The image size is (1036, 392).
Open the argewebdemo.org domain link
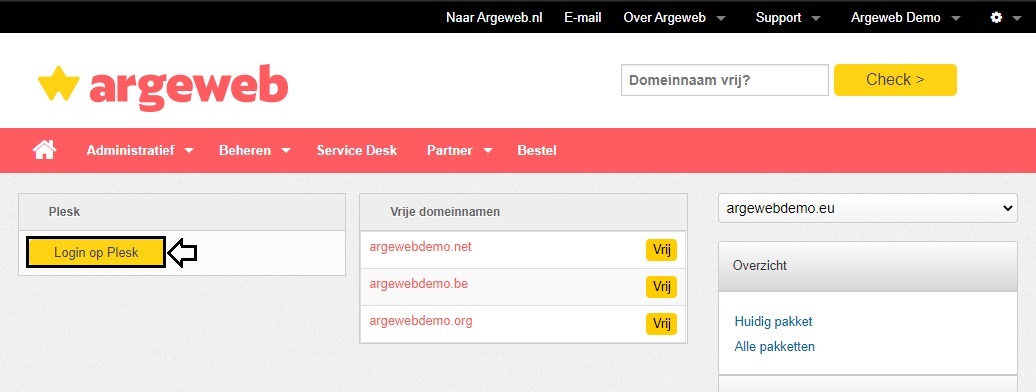click(421, 321)
